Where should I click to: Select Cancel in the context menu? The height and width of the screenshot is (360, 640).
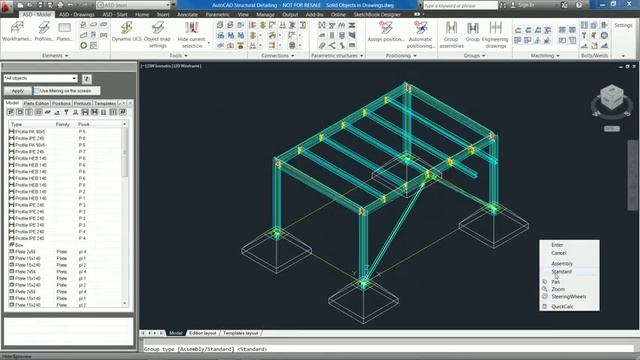[559, 253]
